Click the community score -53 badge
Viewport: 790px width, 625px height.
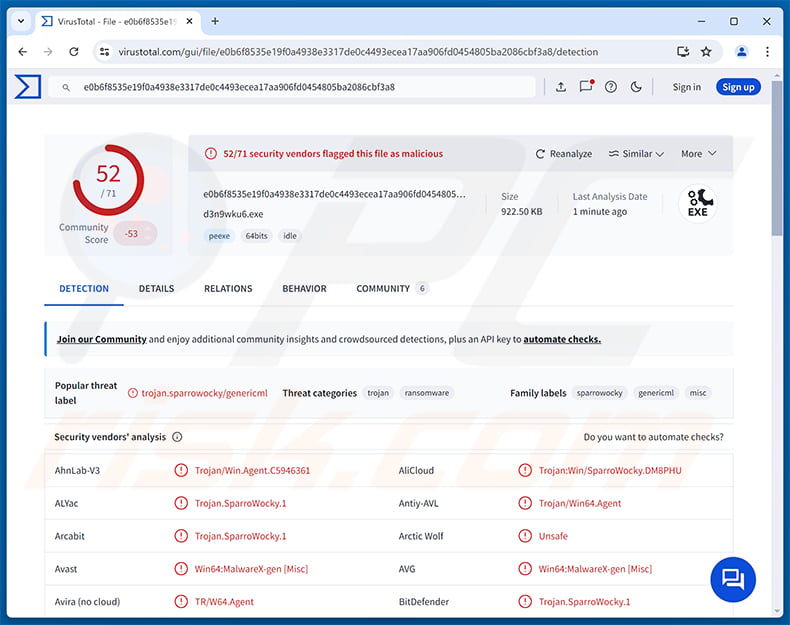[x=136, y=234]
